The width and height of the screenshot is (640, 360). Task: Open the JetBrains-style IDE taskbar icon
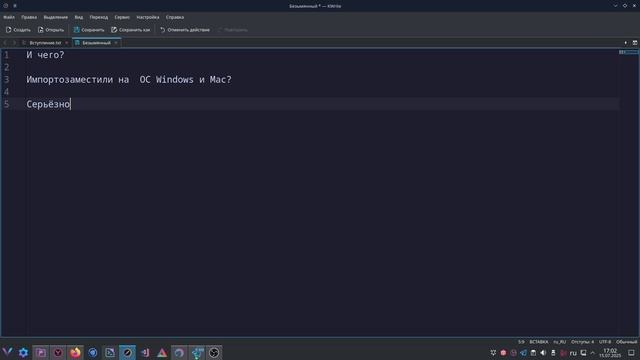point(145,353)
